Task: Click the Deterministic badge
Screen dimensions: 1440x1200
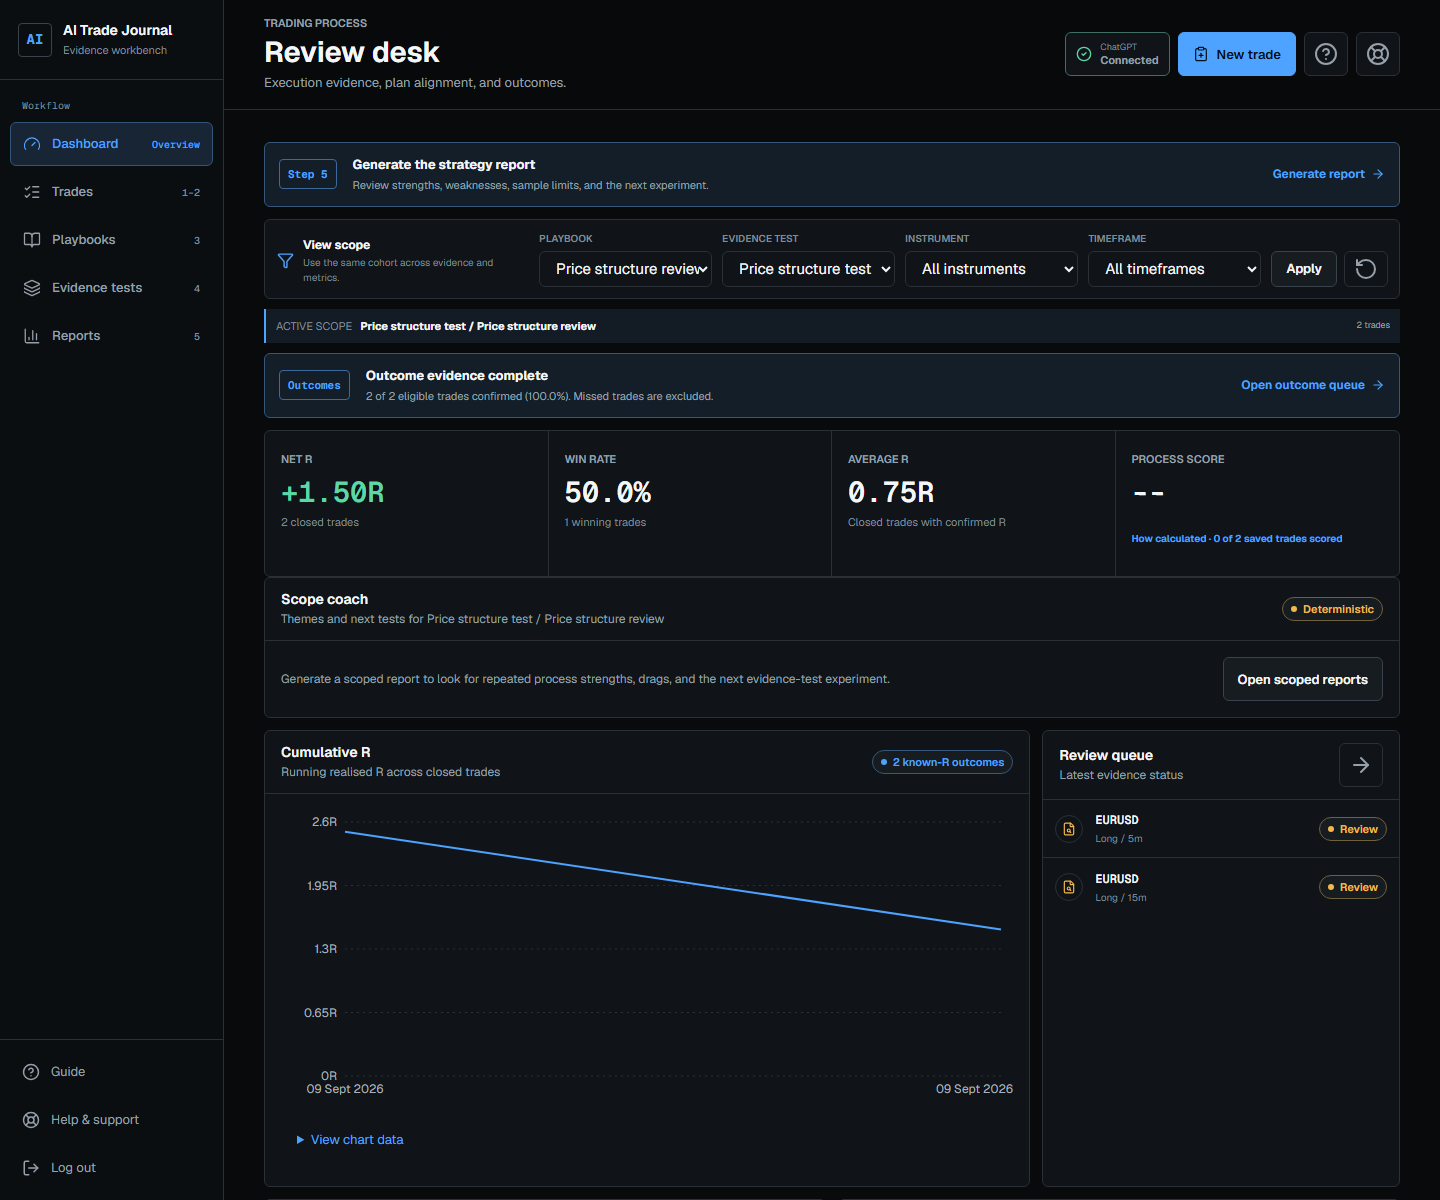Action: click(1332, 609)
